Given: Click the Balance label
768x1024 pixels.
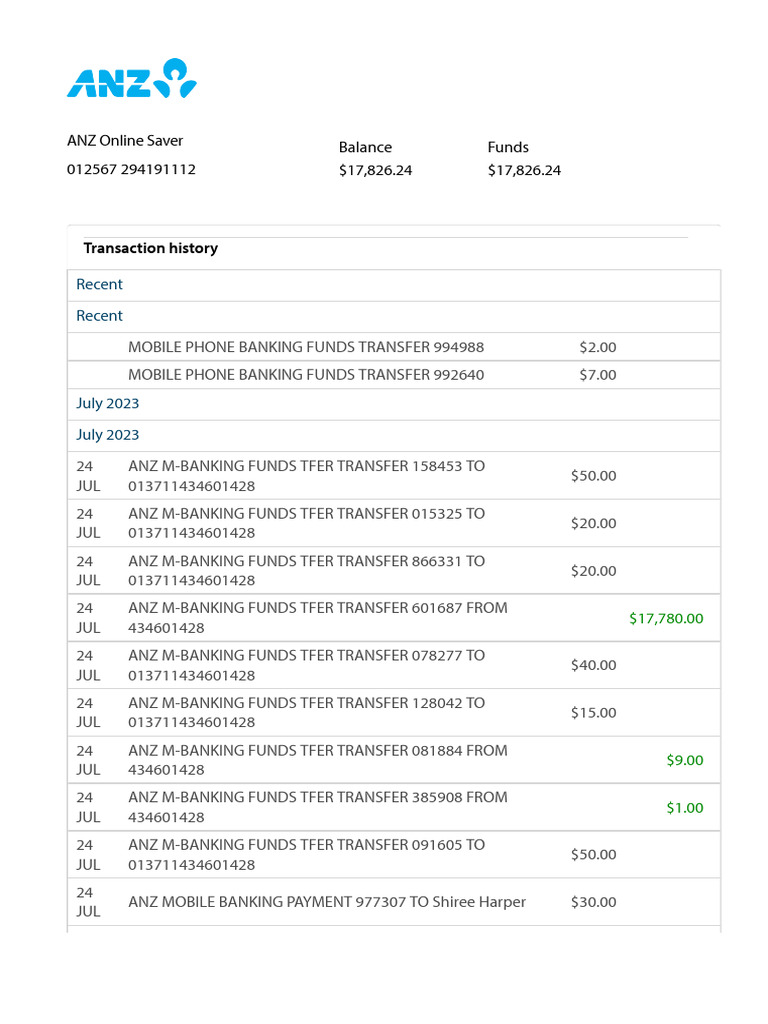Looking at the screenshot, I should (365, 147).
